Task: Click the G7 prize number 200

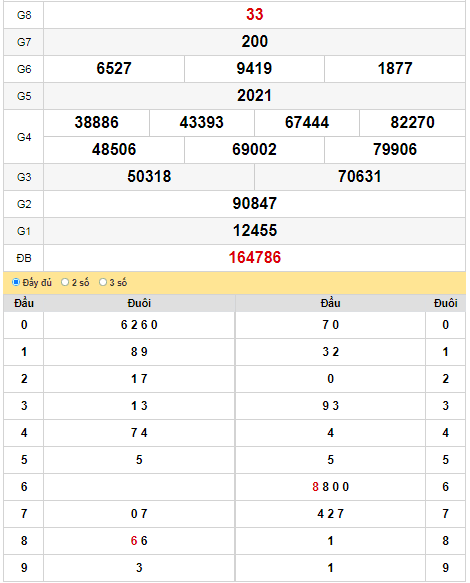Action: click(x=255, y=42)
